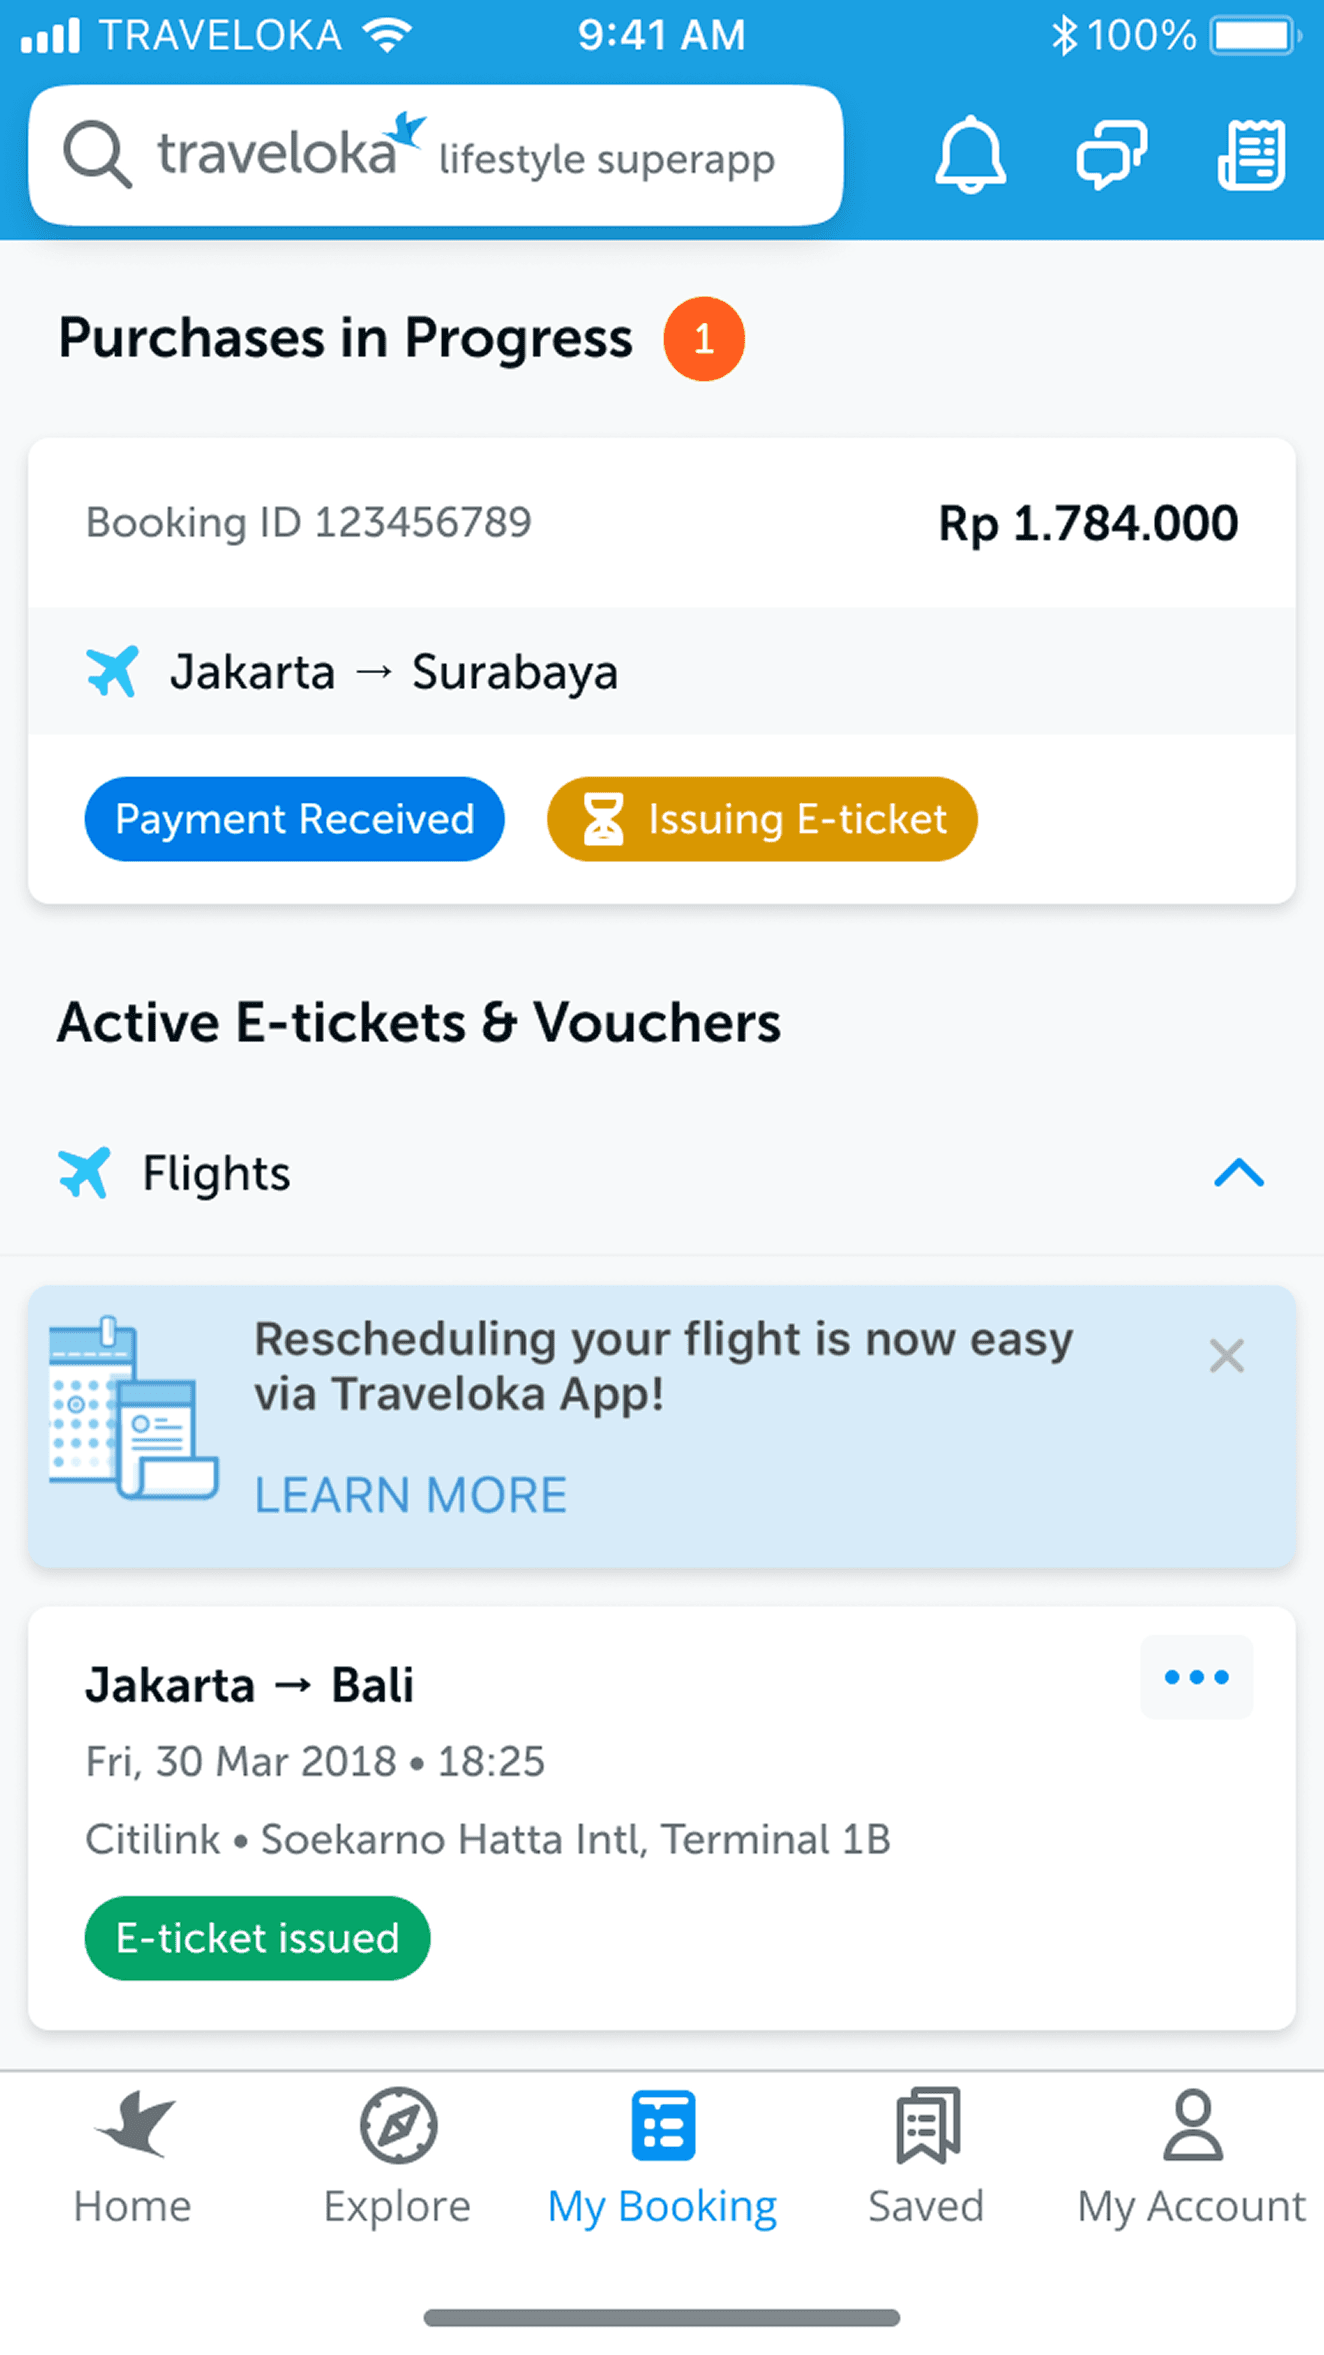Tap the rescheduling calendar illustration
The image size is (1324, 2355).
tap(133, 1408)
